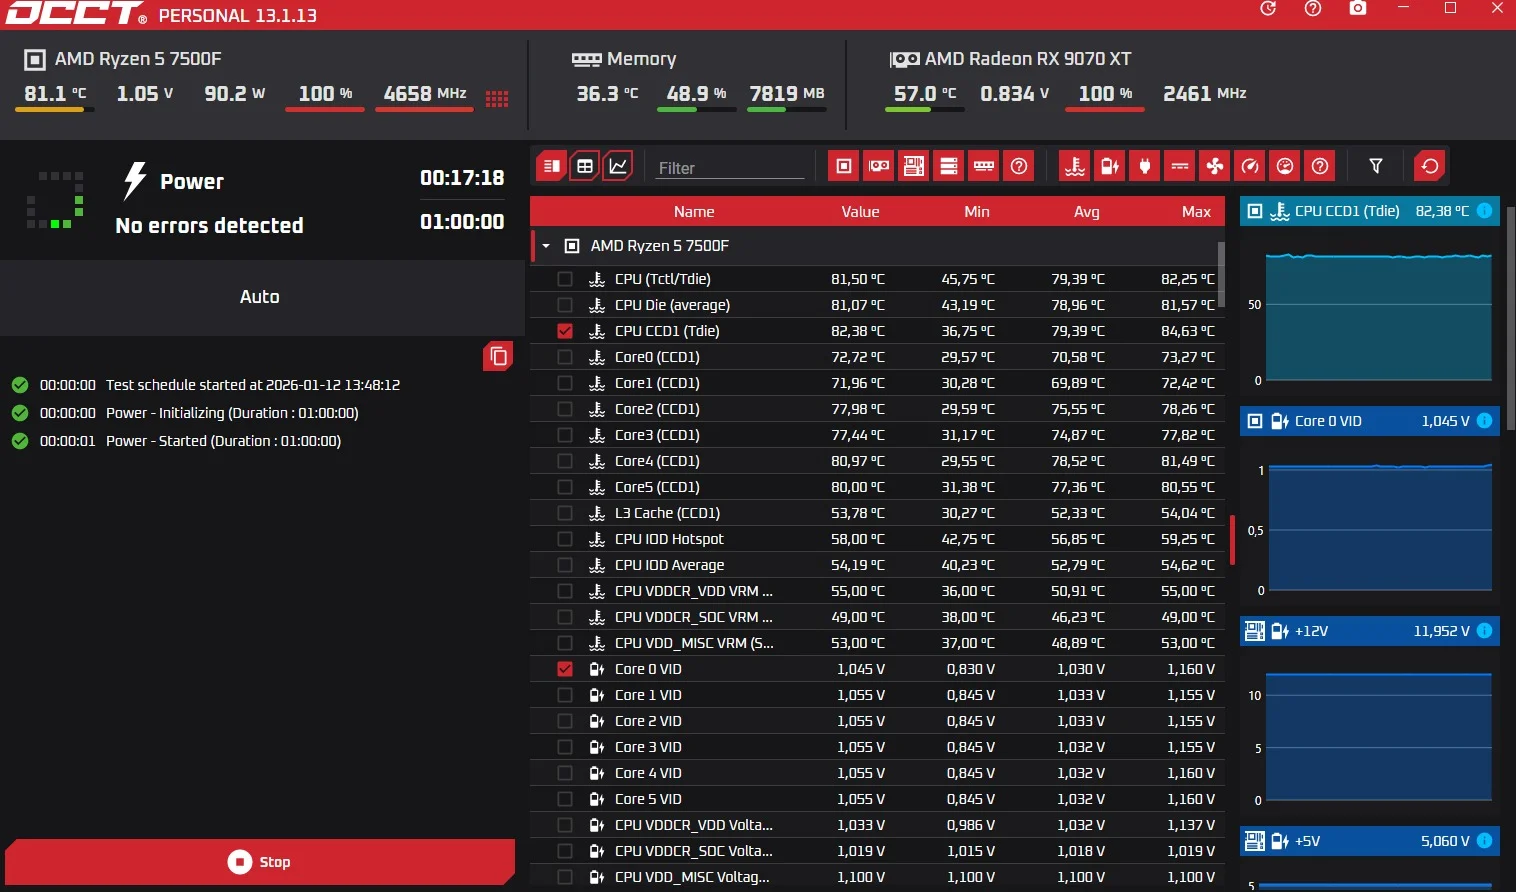Viewport: 1516px width, 892px height.
Task: Select the Memory summary header
Action: point(624,59)
